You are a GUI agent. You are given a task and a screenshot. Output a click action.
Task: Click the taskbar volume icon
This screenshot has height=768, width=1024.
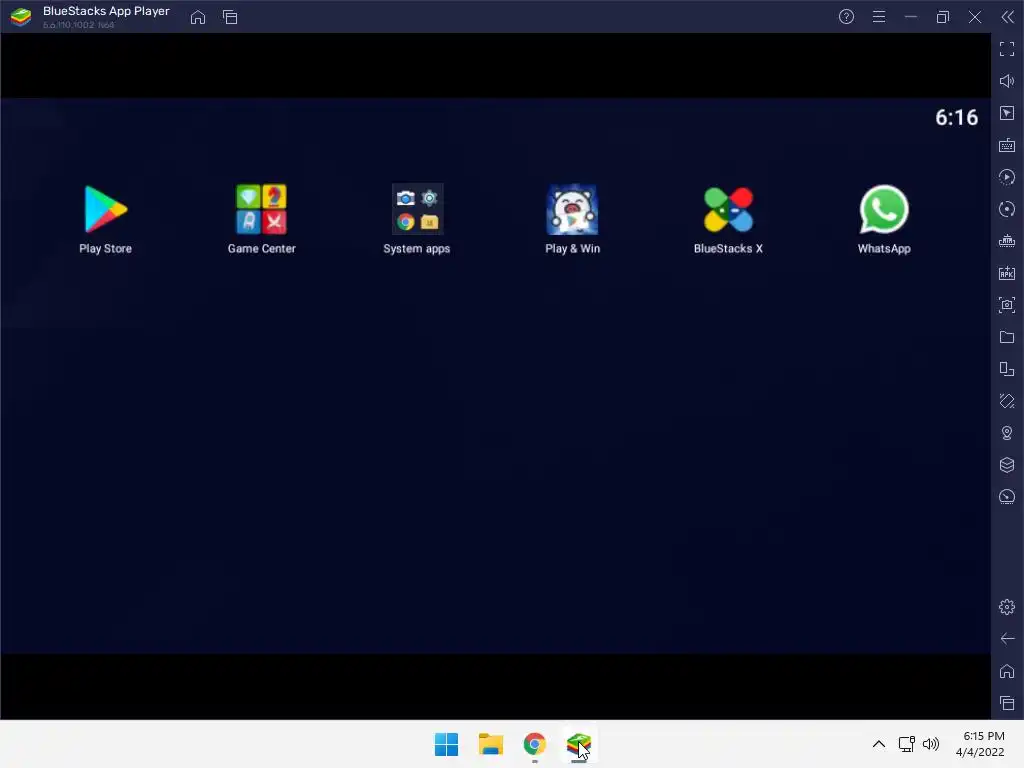pos(931,744)
